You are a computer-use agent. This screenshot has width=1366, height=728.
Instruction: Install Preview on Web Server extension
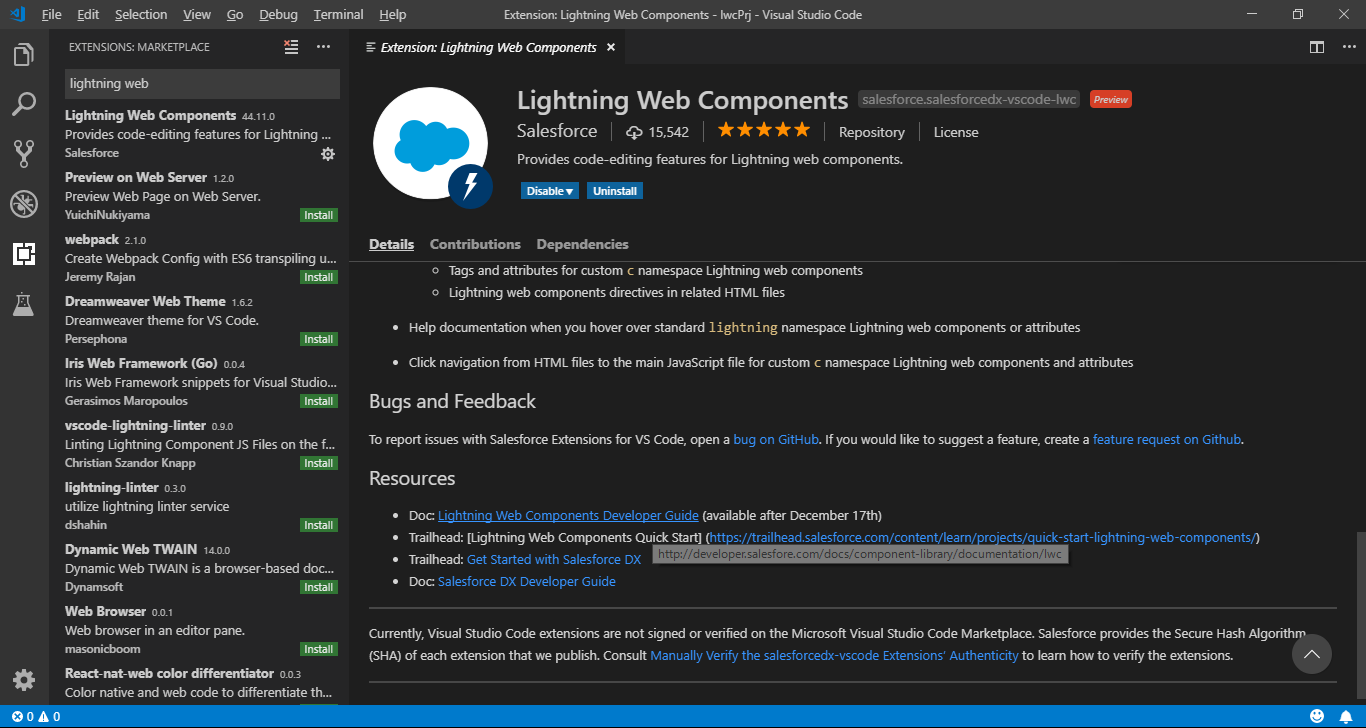(x=319, y=215)
